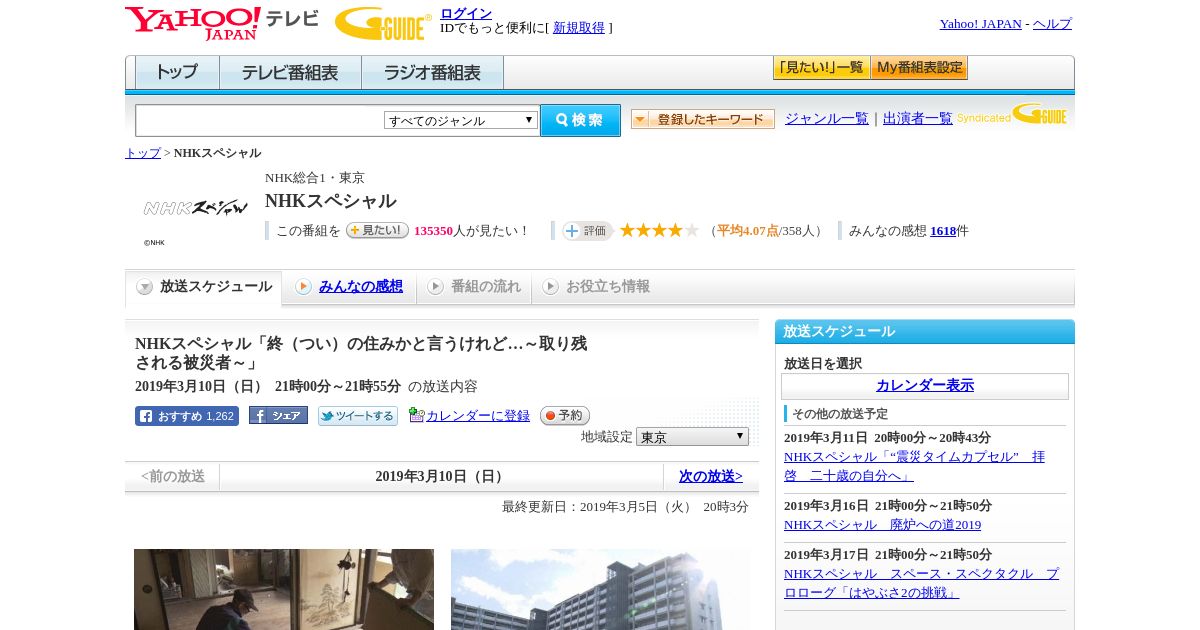Click the Facebook シェア button
This screenshot has height=630, width=1200.
[x=278, y=415]
